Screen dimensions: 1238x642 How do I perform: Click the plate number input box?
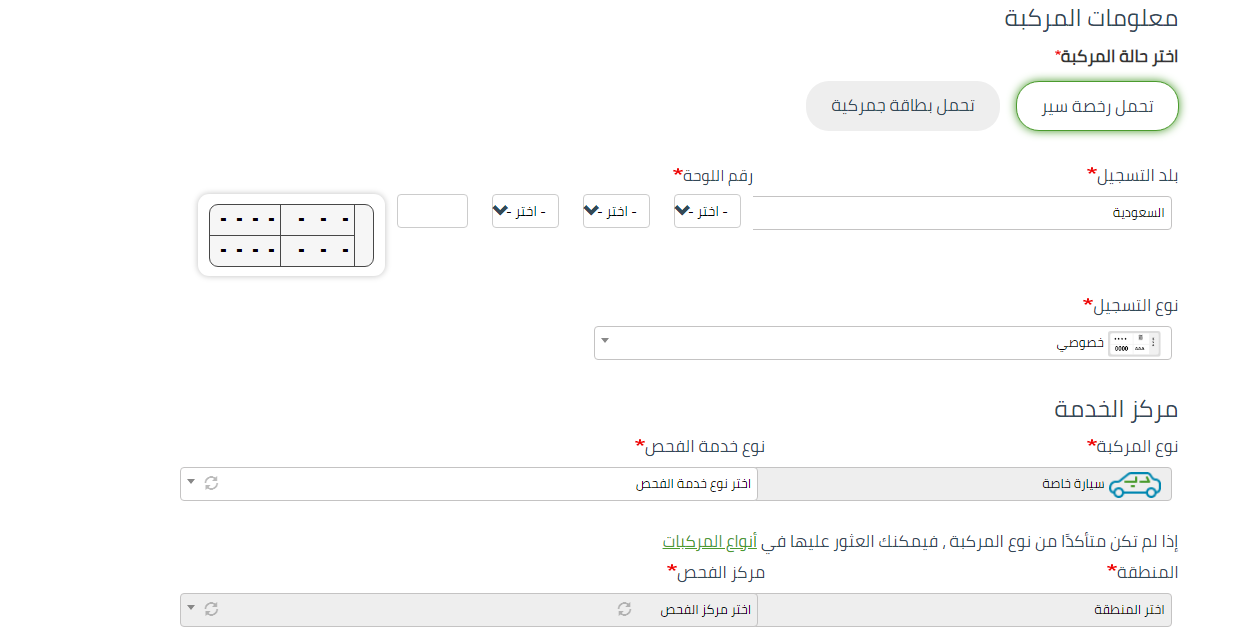click(432, 211)
